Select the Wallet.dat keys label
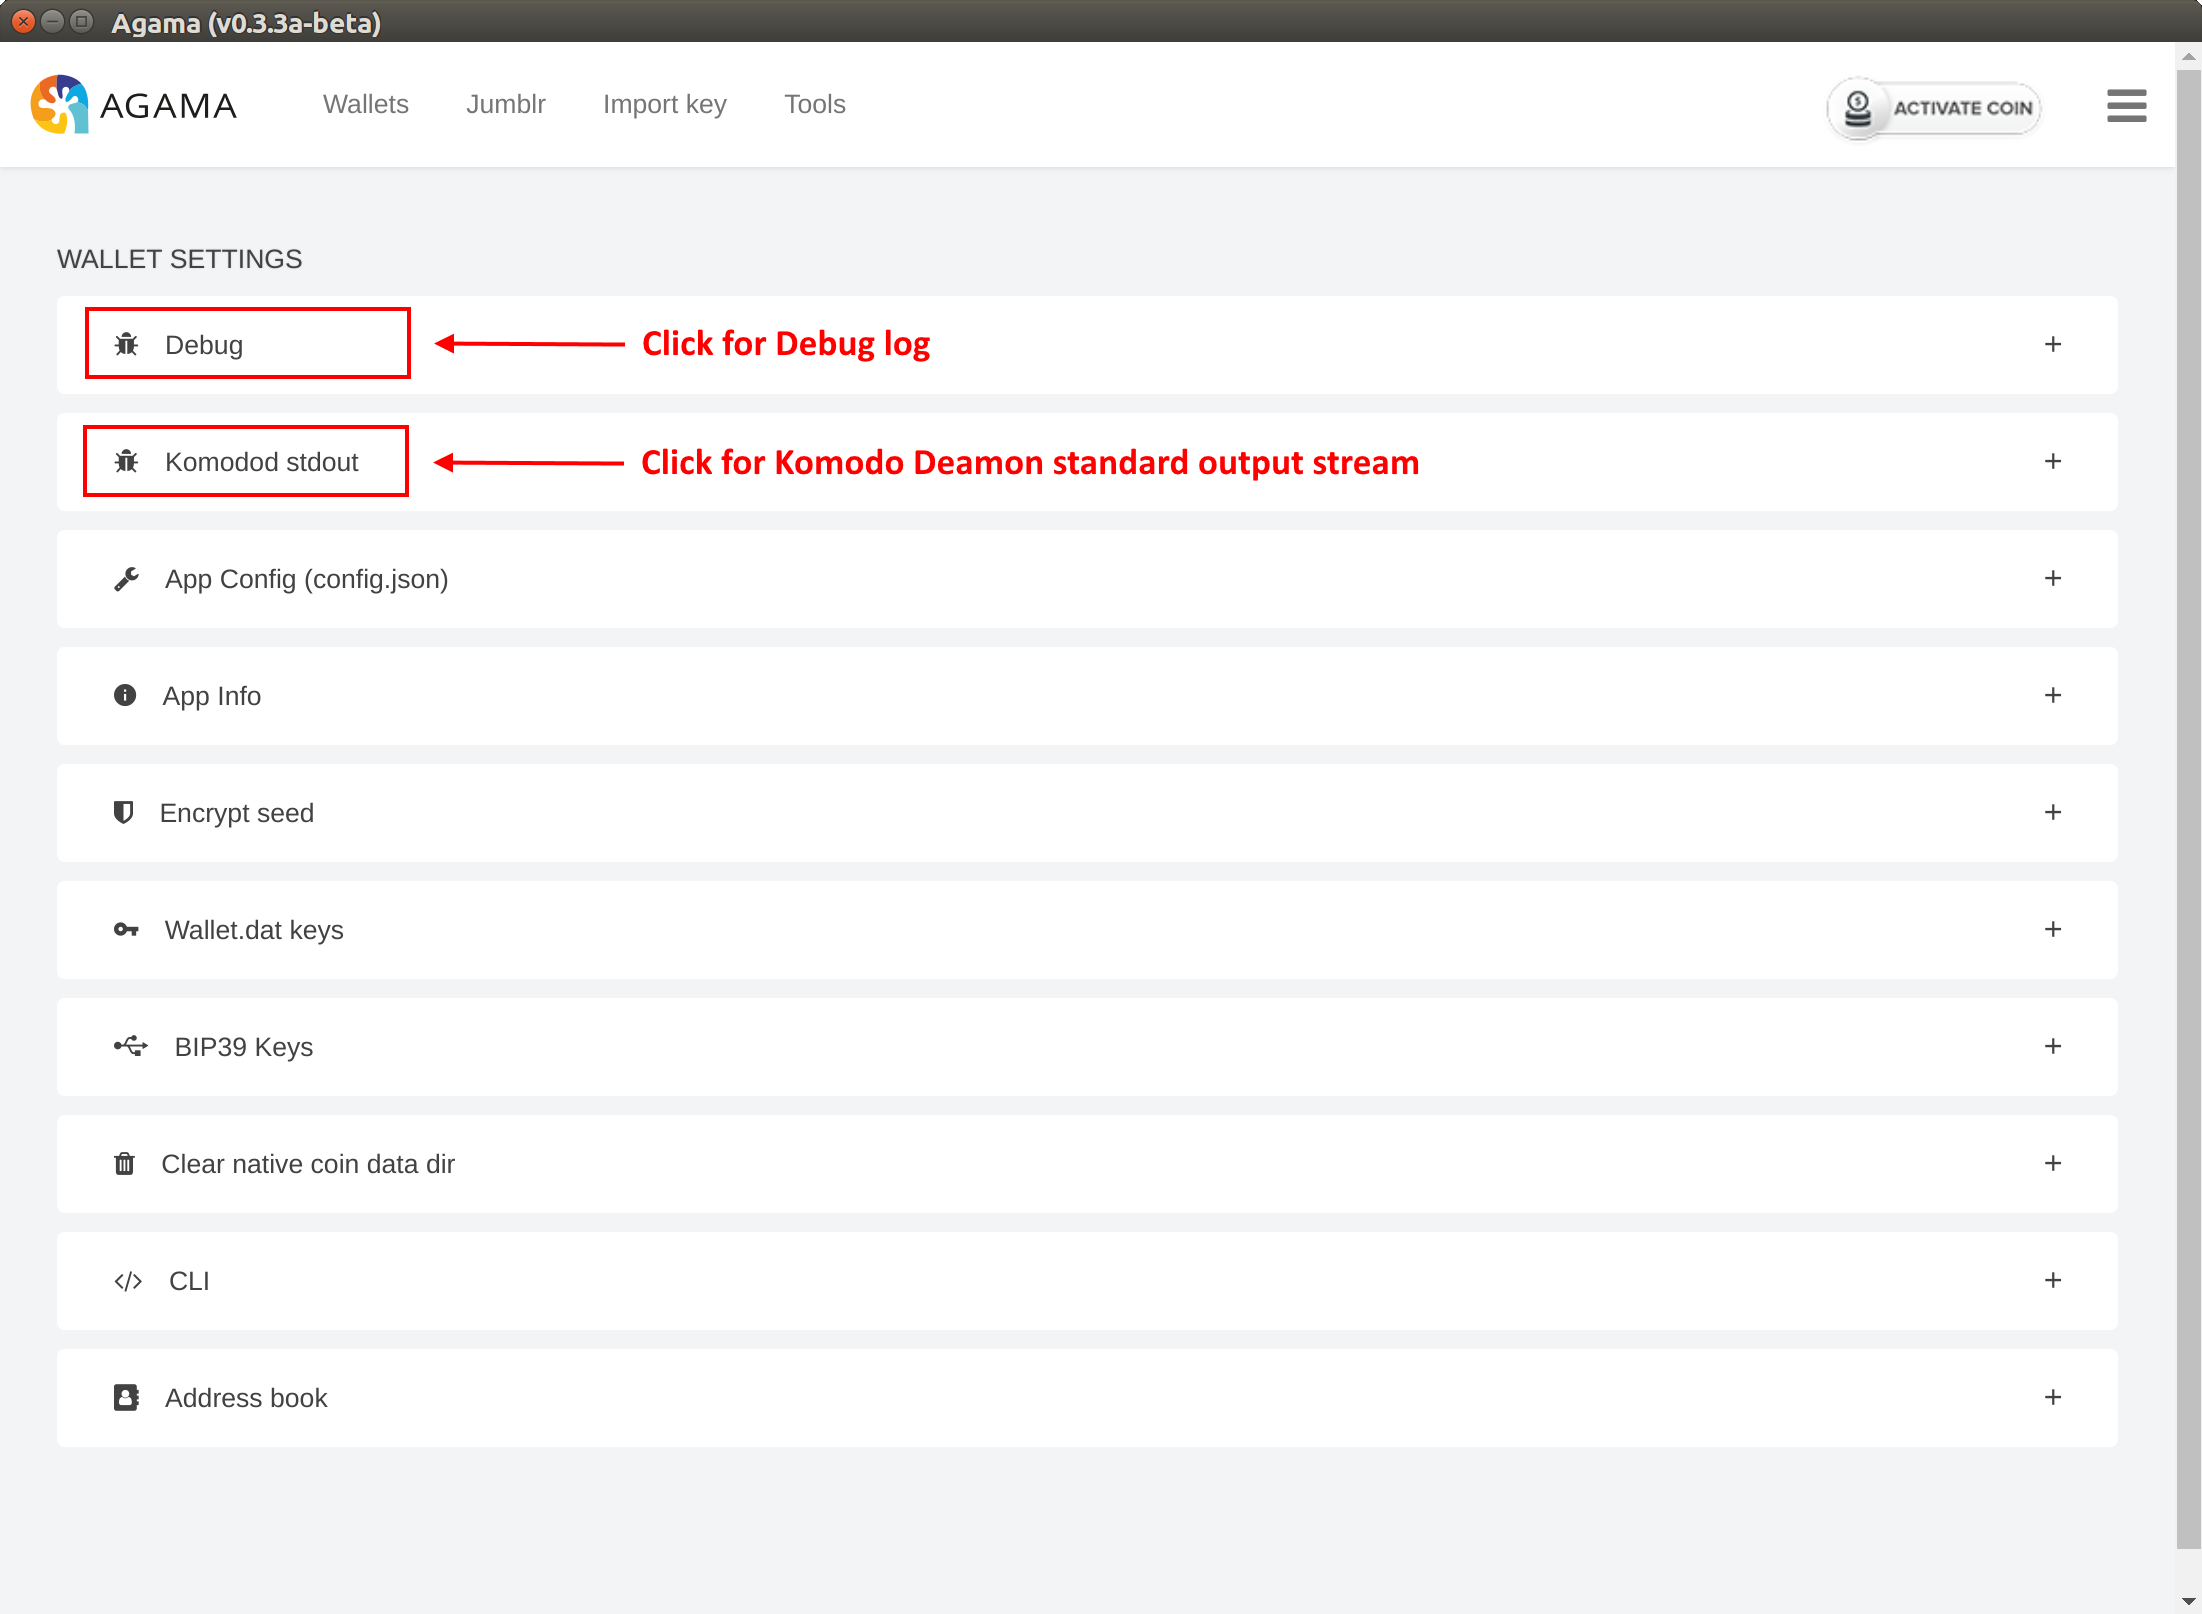This screenshot has width=2202, height=1614. tap(254, 931)
